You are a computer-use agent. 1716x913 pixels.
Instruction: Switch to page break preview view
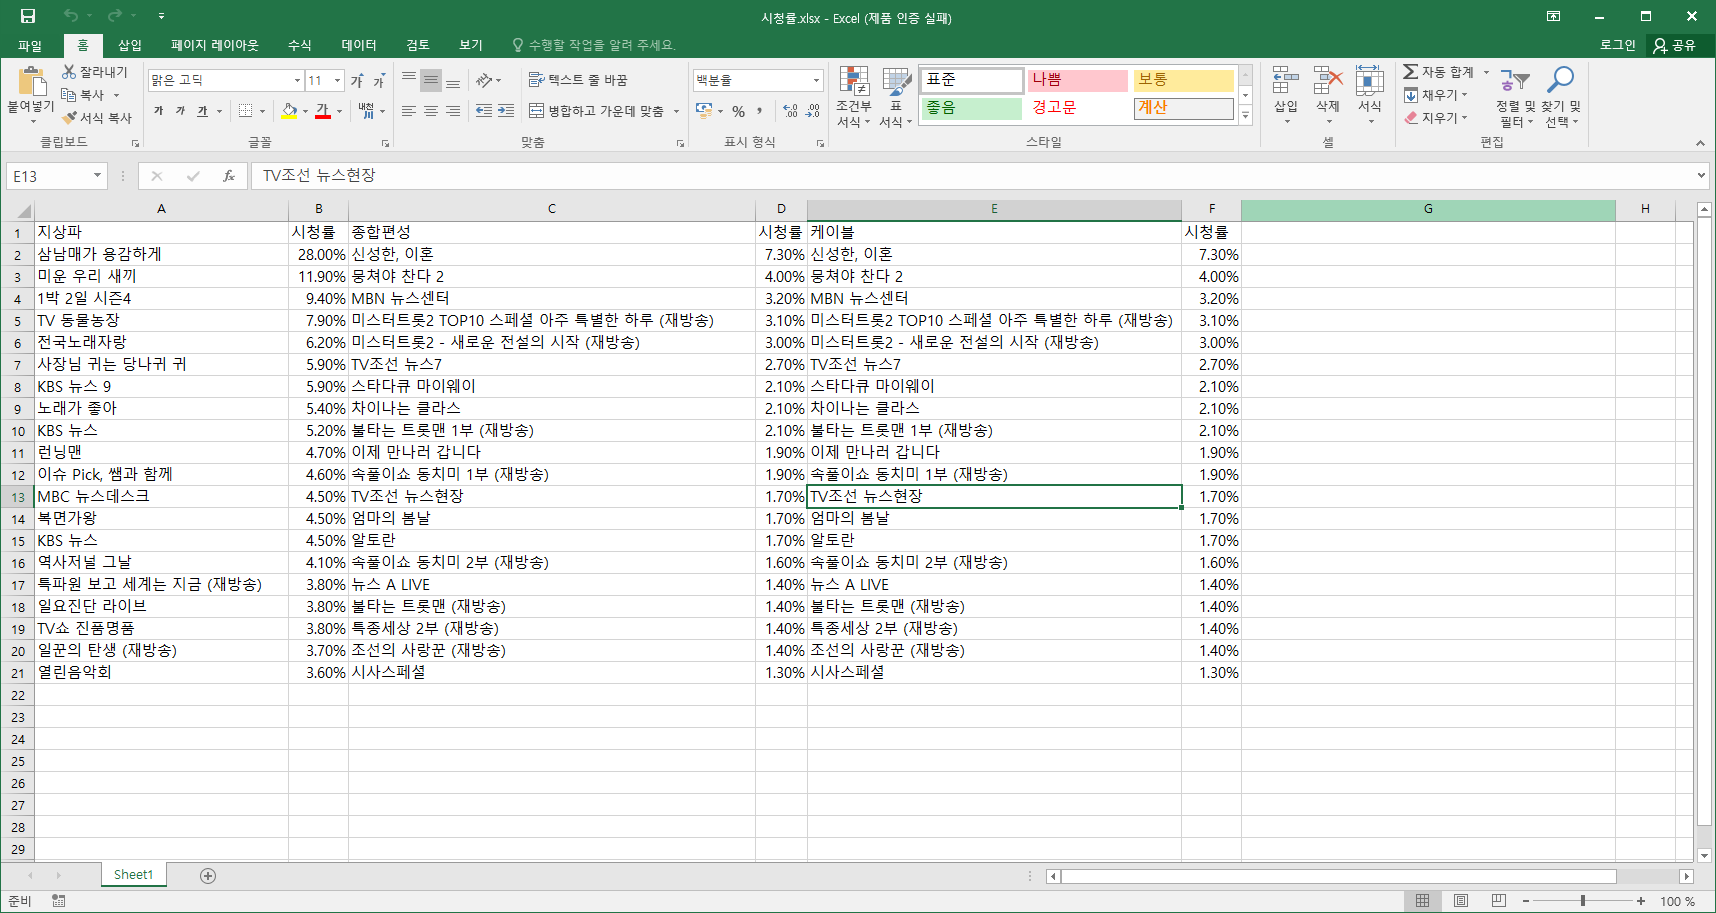(x=1498, y=901)
